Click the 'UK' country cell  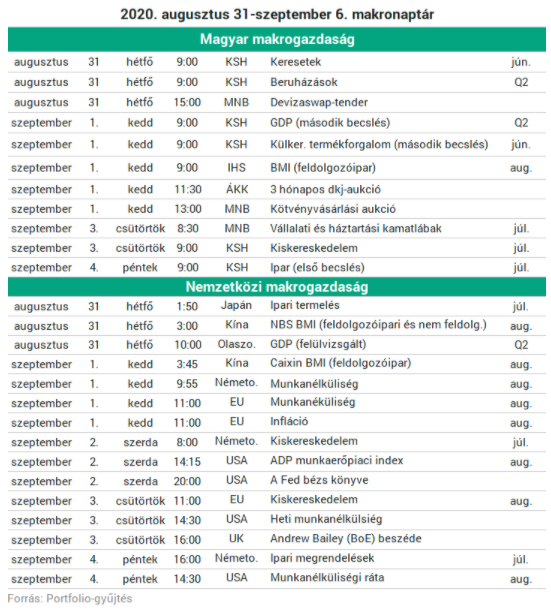[x=236, y=539]
